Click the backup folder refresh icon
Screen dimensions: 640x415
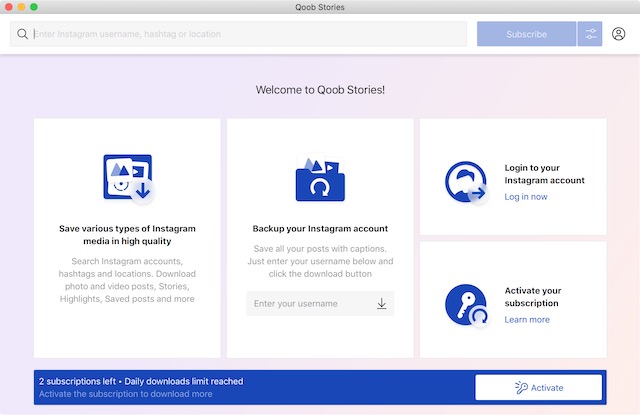click(320, 178)
